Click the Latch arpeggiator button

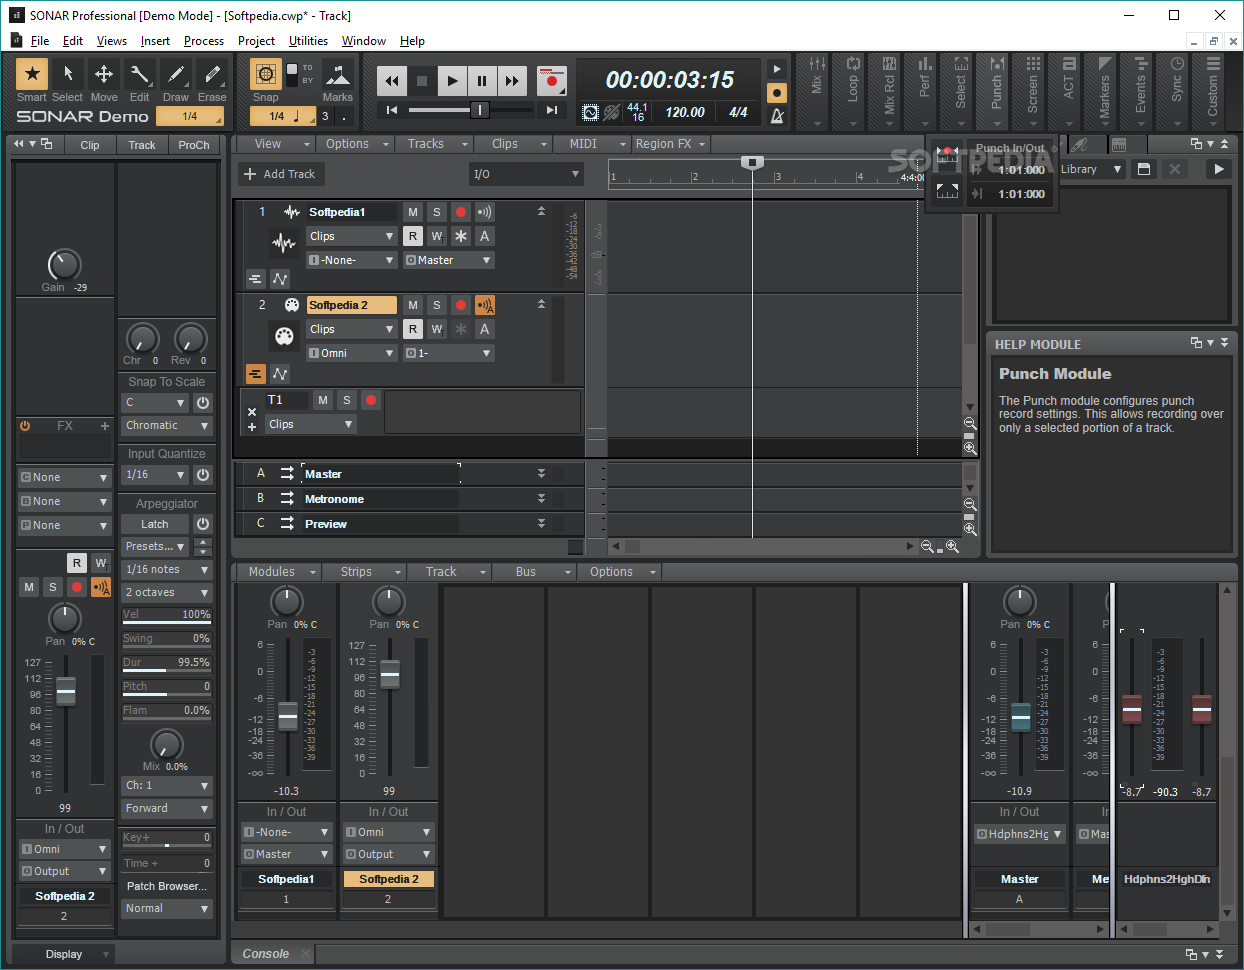(x=155, y=524)
